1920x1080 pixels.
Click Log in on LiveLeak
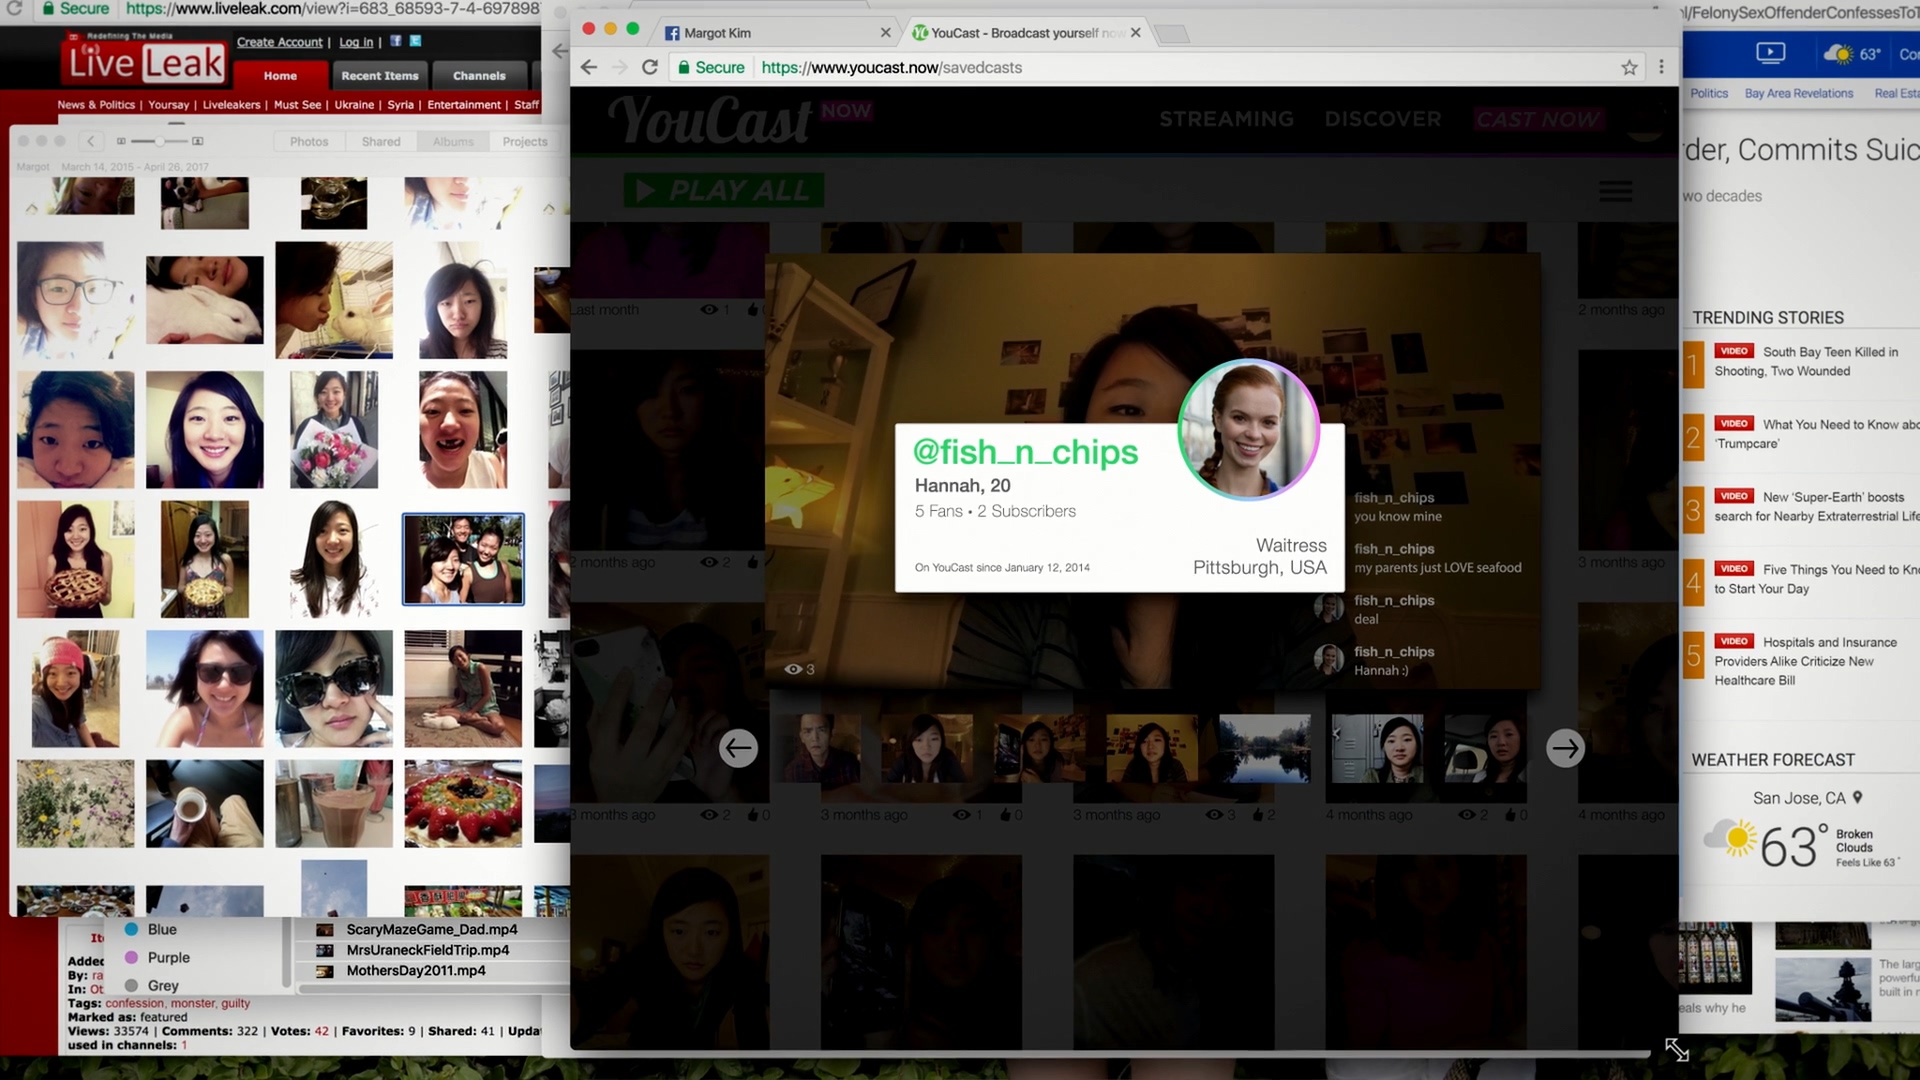356,42
